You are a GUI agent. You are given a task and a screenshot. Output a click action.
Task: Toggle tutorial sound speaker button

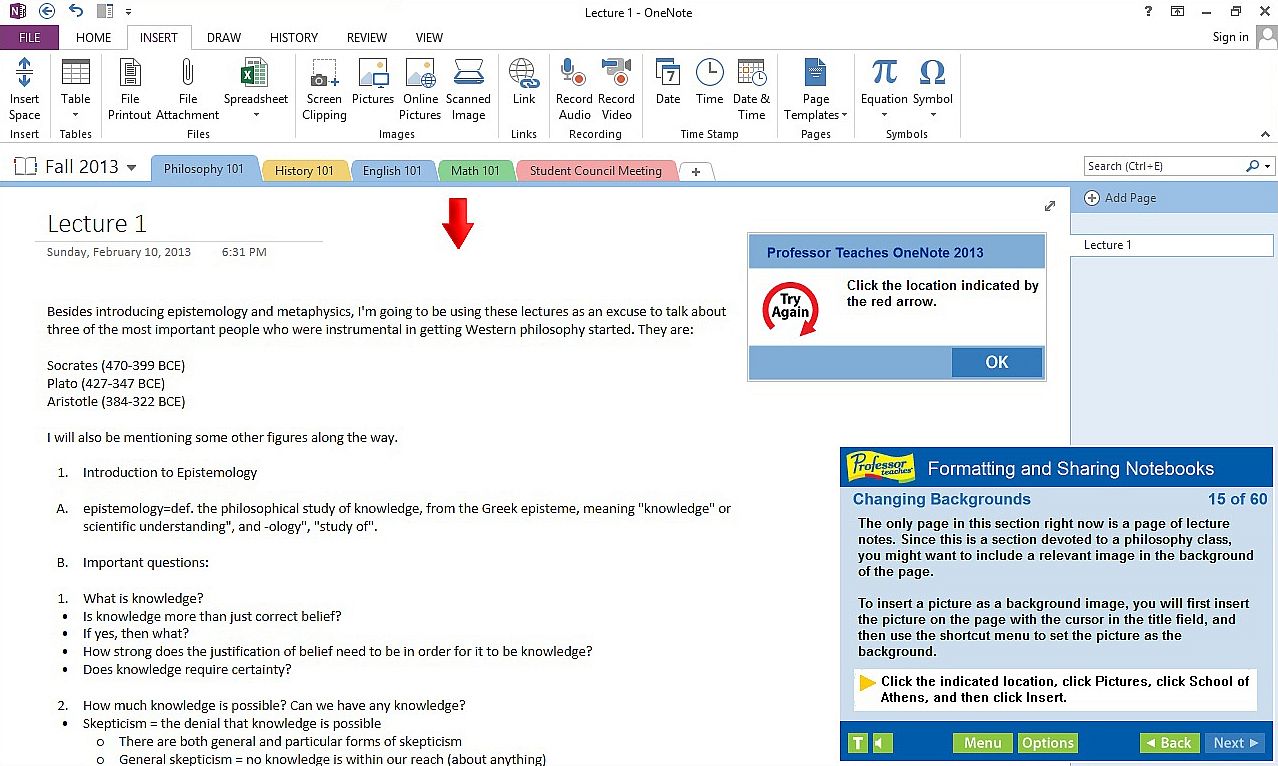click(x=882, y=743)
